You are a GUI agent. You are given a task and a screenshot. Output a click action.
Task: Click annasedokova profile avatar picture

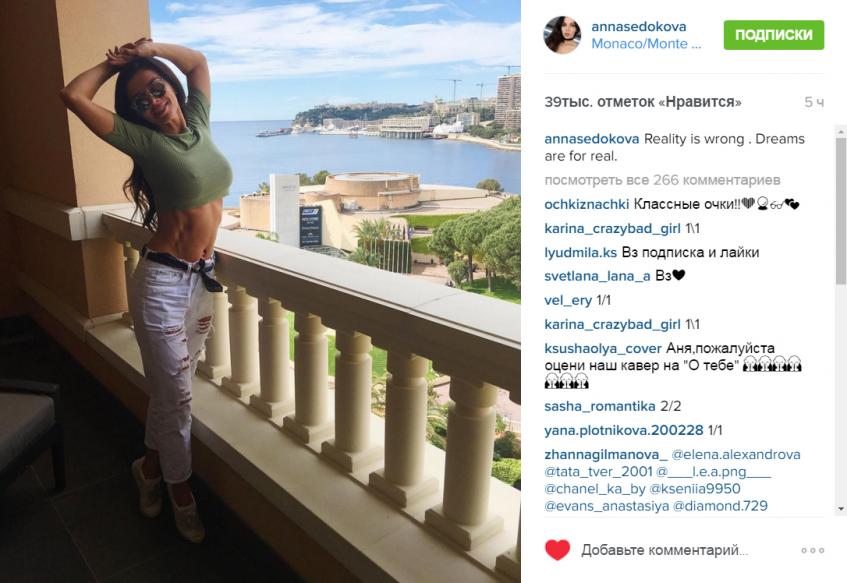click(x=562, y=35)
